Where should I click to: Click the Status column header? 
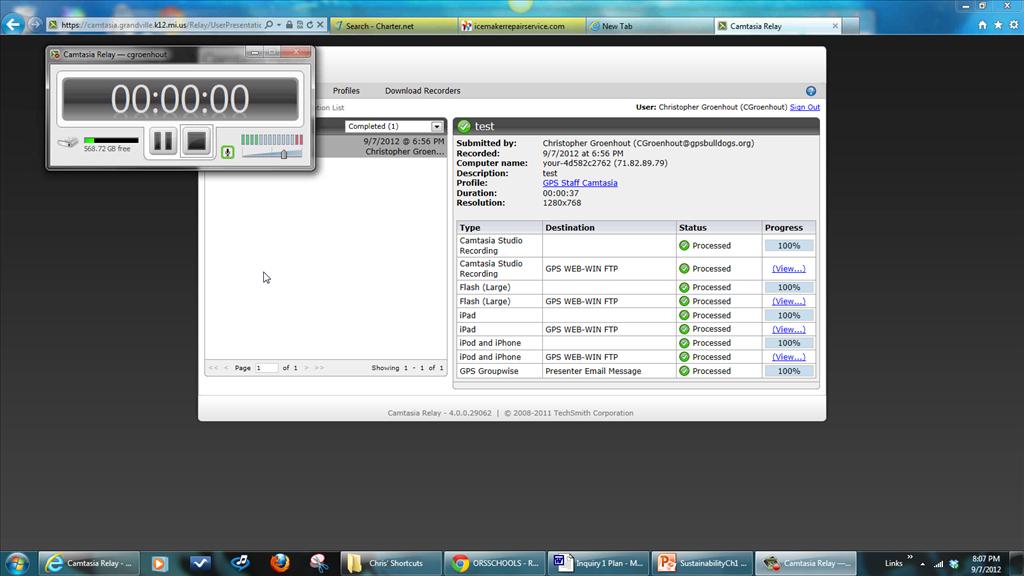[719, 227]
